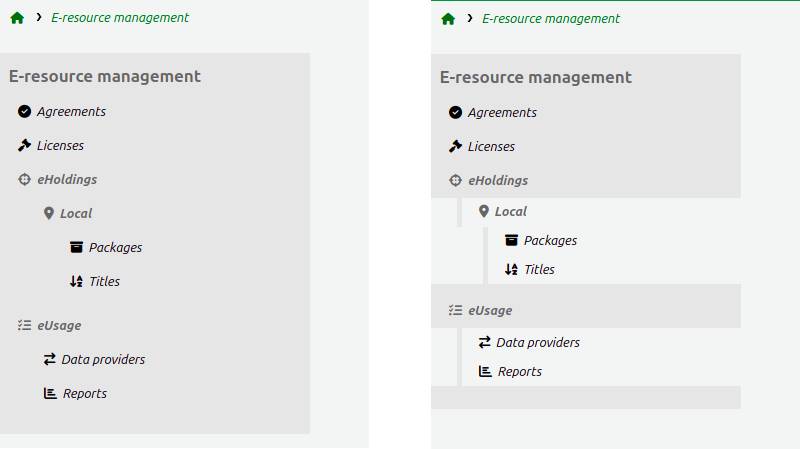Viewport: 800px width, 449px height.
Task: Click the home icon in the left breadcrumb
Action: (17, 18)
